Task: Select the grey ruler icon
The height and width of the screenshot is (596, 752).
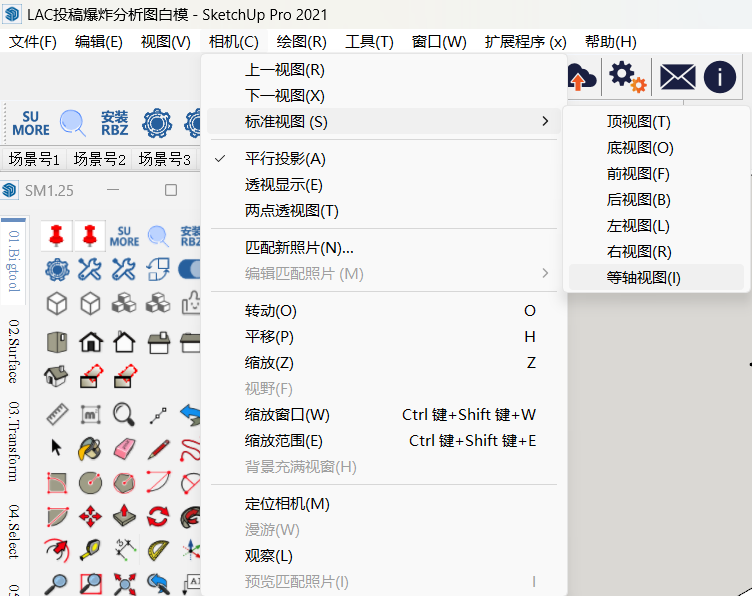Action: [57, 414]
